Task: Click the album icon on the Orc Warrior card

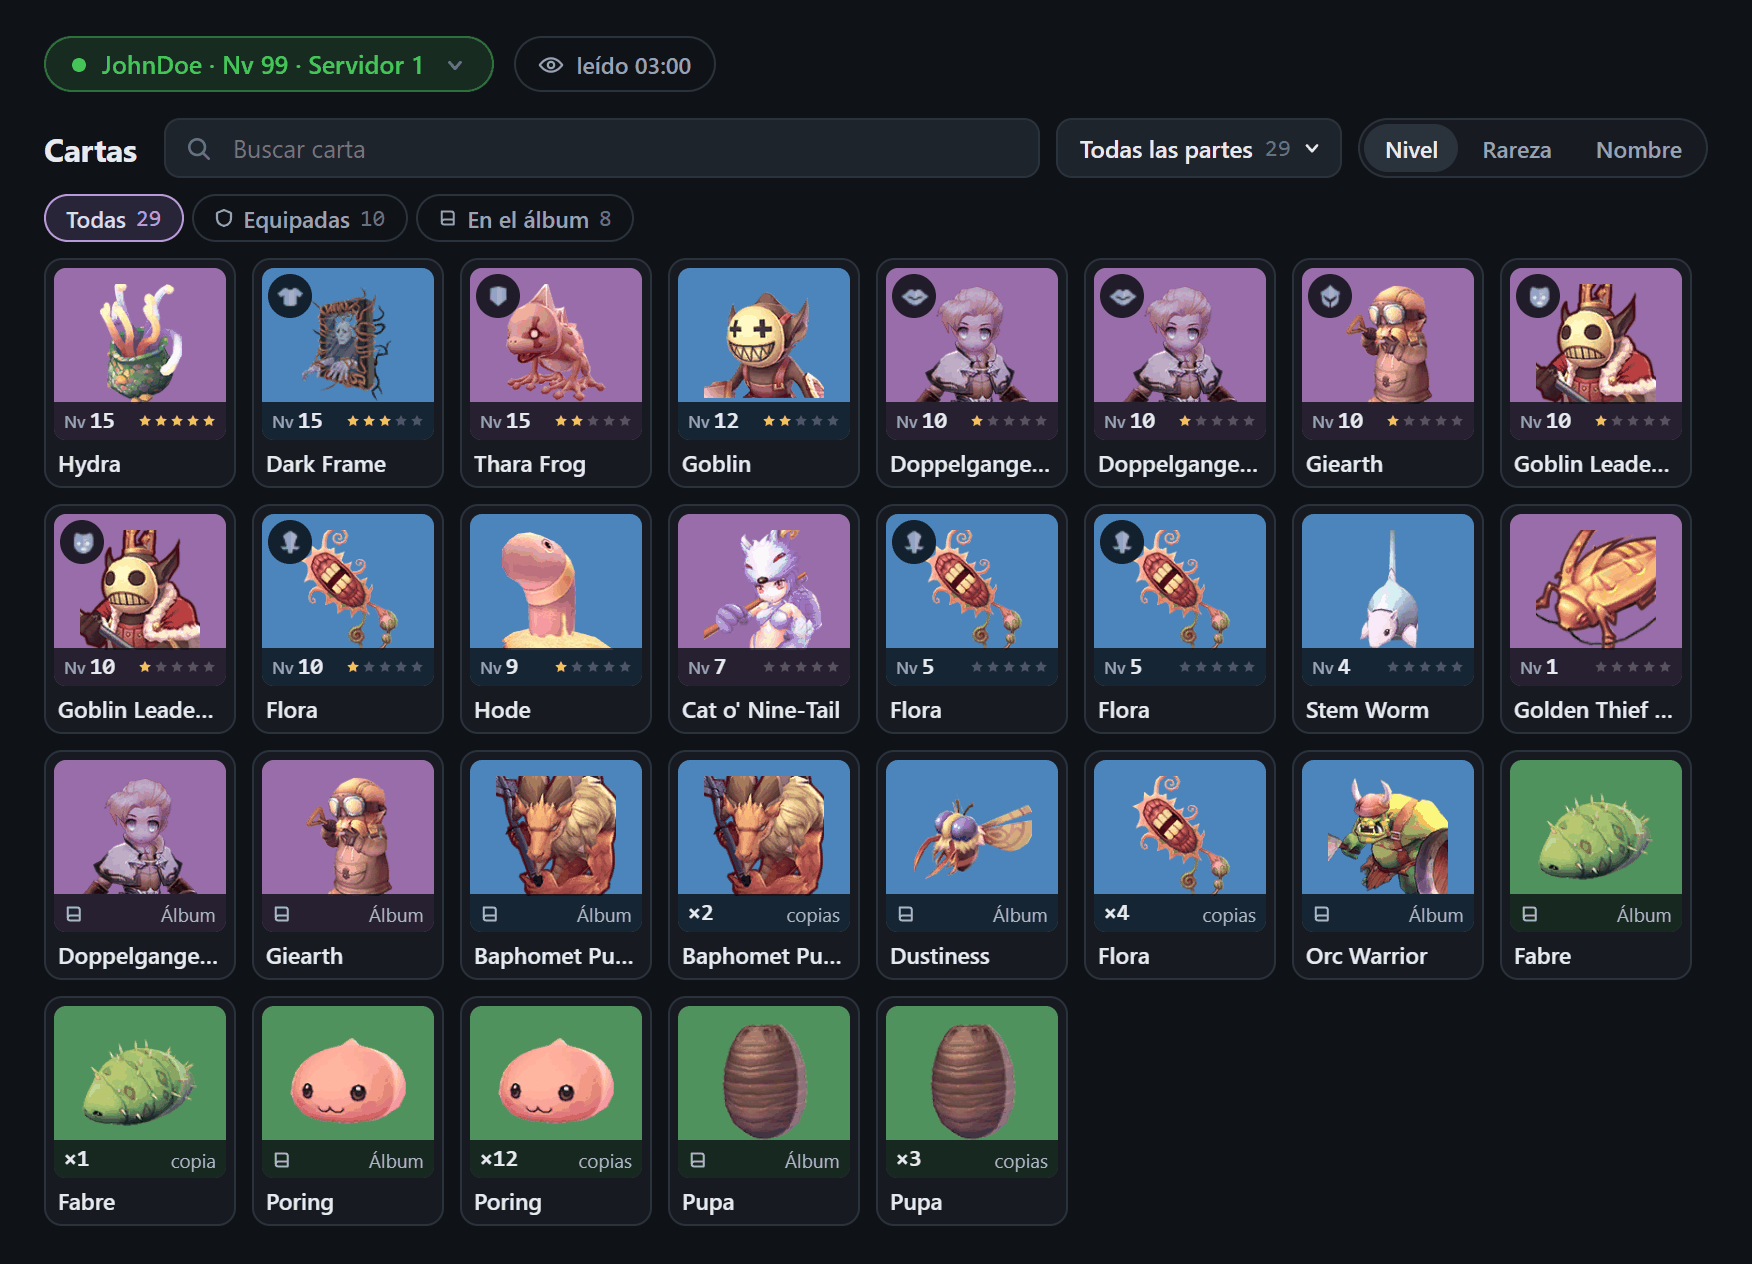Action: 1322,914
